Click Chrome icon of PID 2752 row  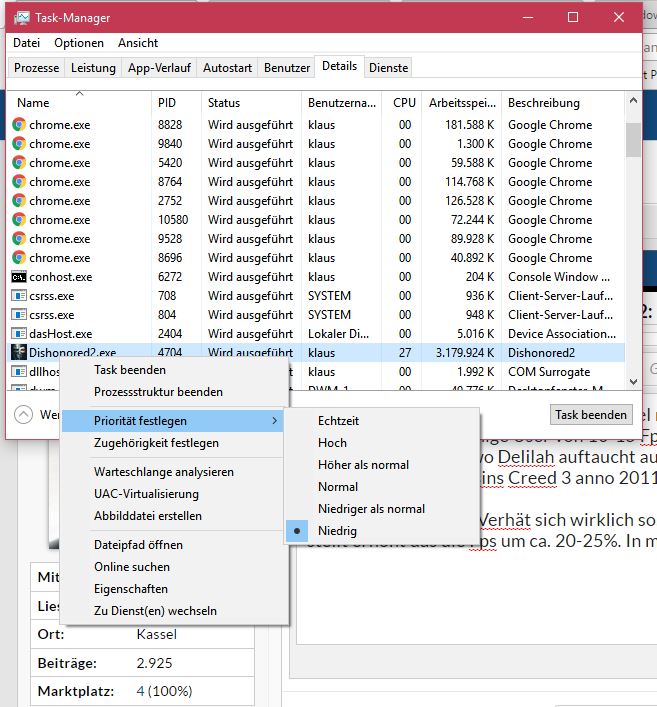click(x=19, y=201)
